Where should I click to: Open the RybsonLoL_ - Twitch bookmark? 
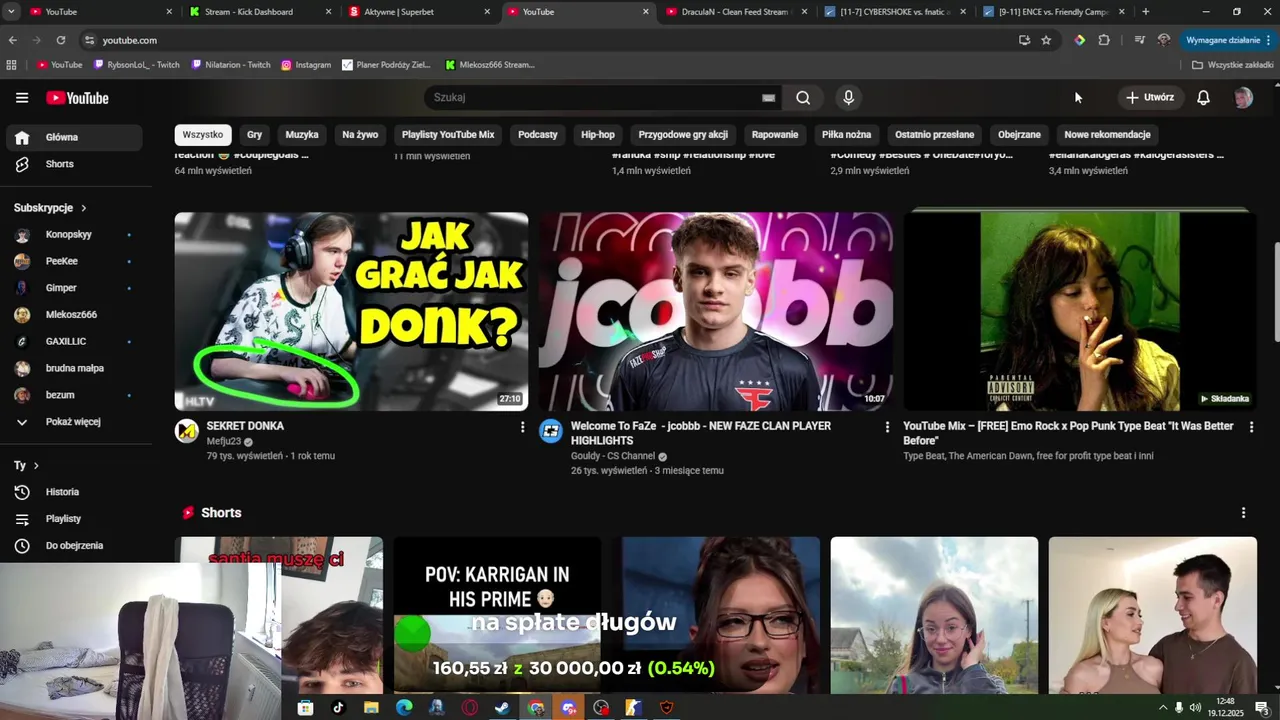click(136, 65)
